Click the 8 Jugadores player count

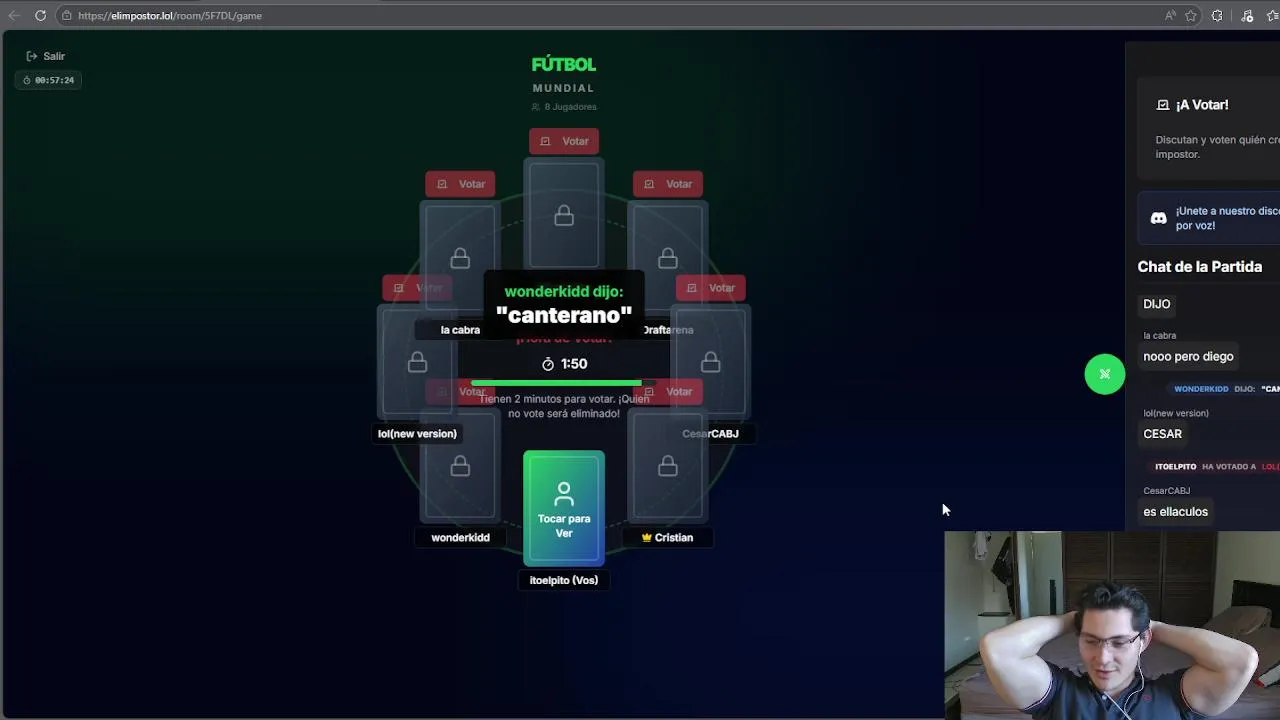564,107
